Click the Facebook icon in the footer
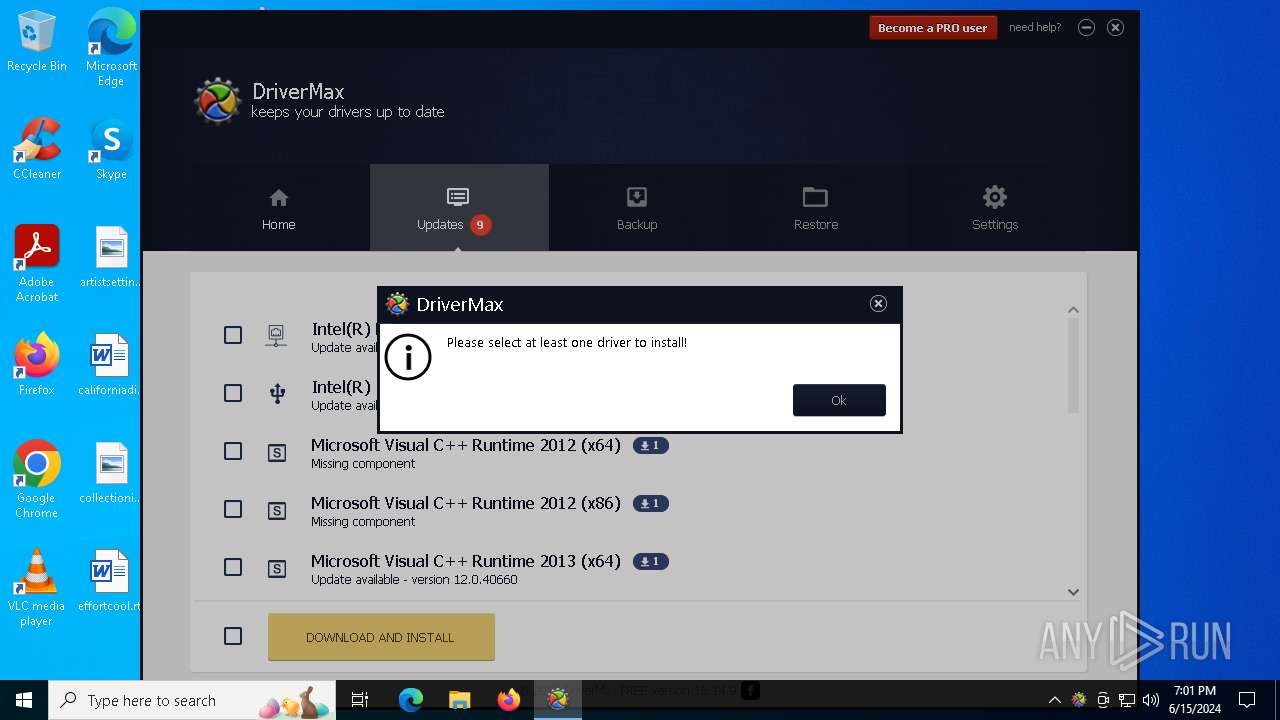1280x720 pixels. tap(750, 690)
